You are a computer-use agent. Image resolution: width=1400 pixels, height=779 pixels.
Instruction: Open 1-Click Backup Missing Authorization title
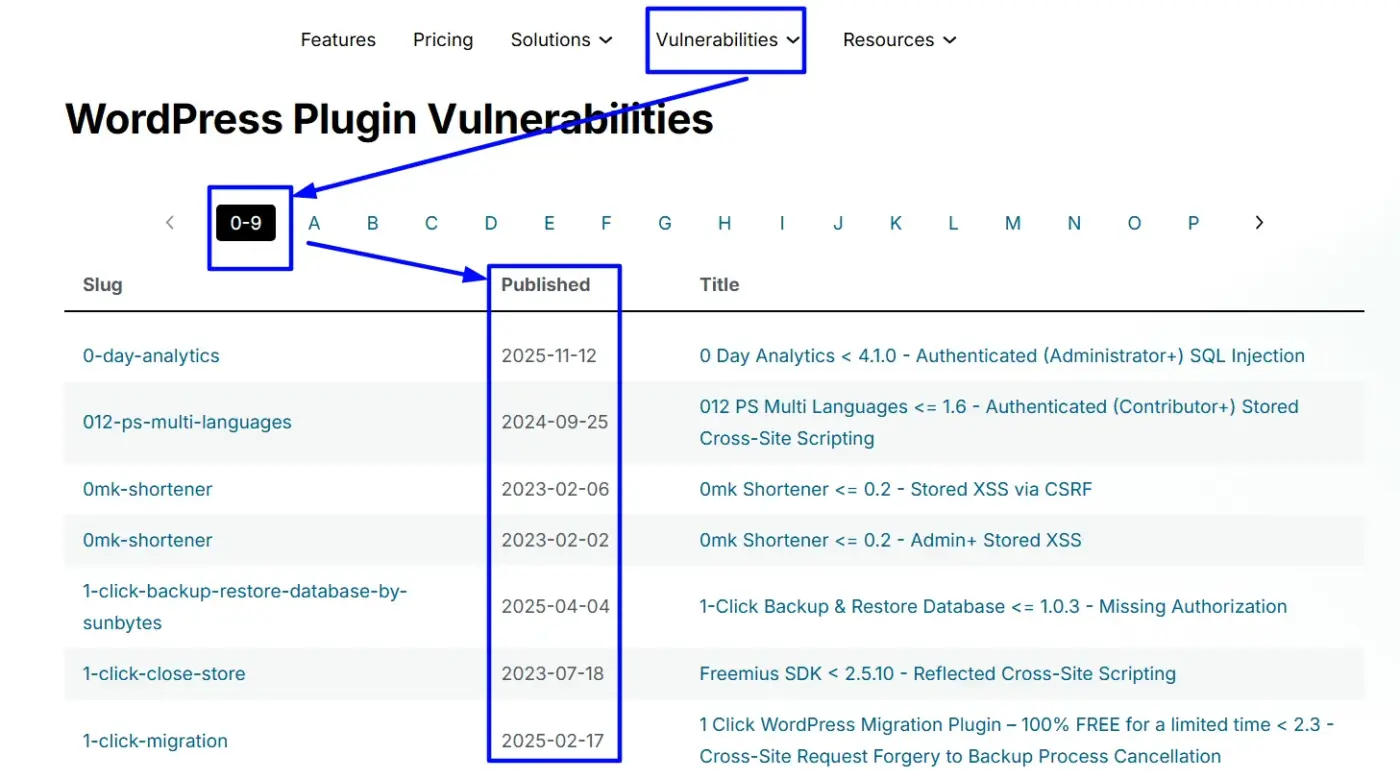(x=993, y=607)
